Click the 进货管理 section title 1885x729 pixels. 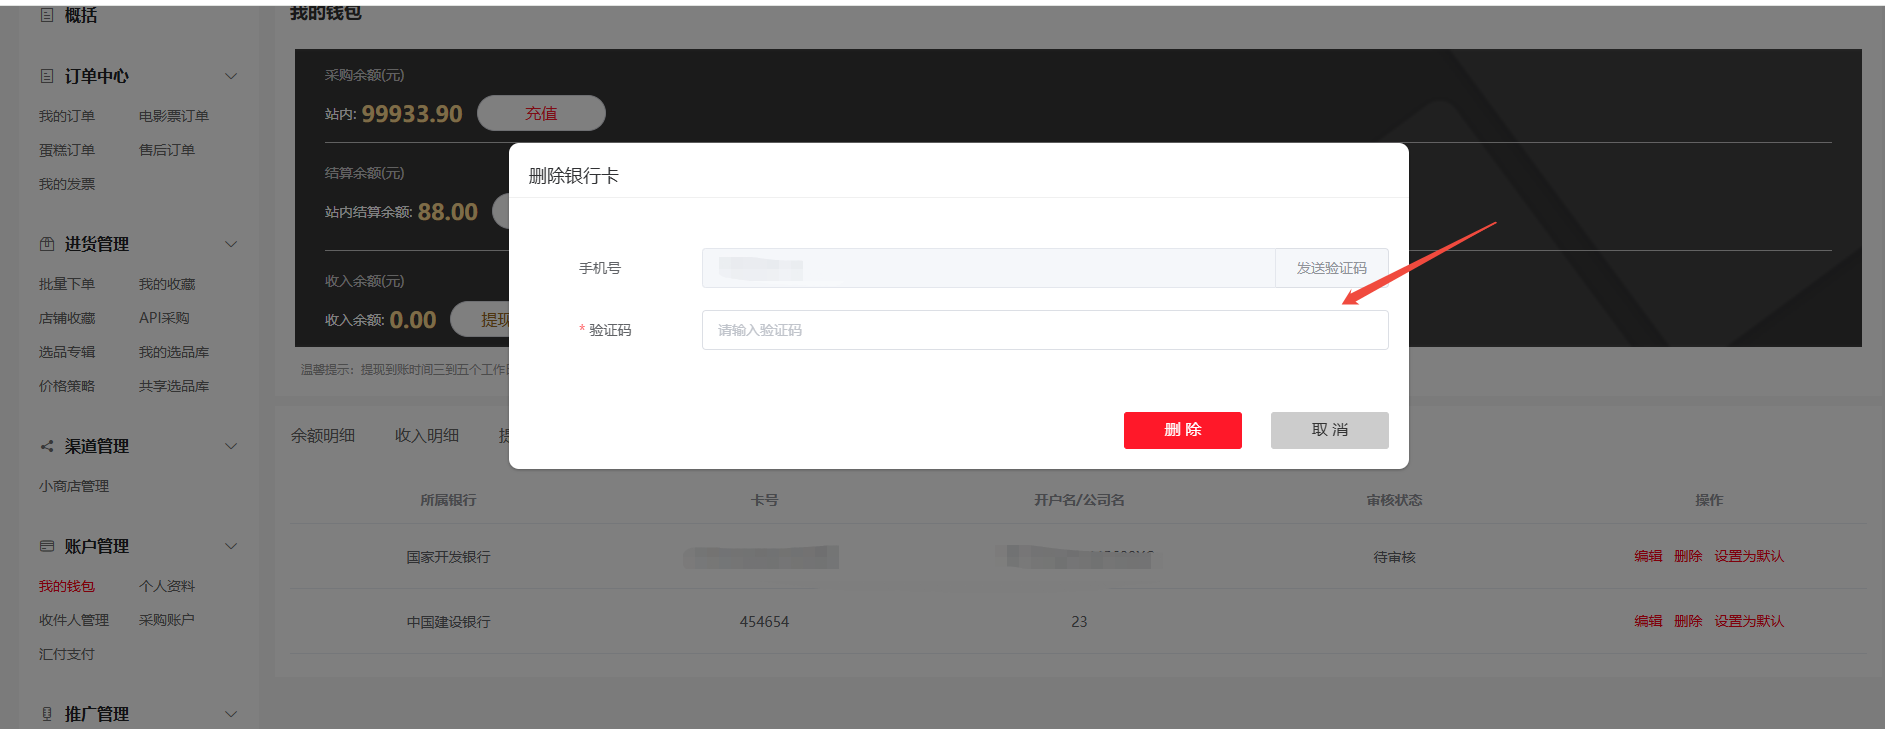click(97, 244)
